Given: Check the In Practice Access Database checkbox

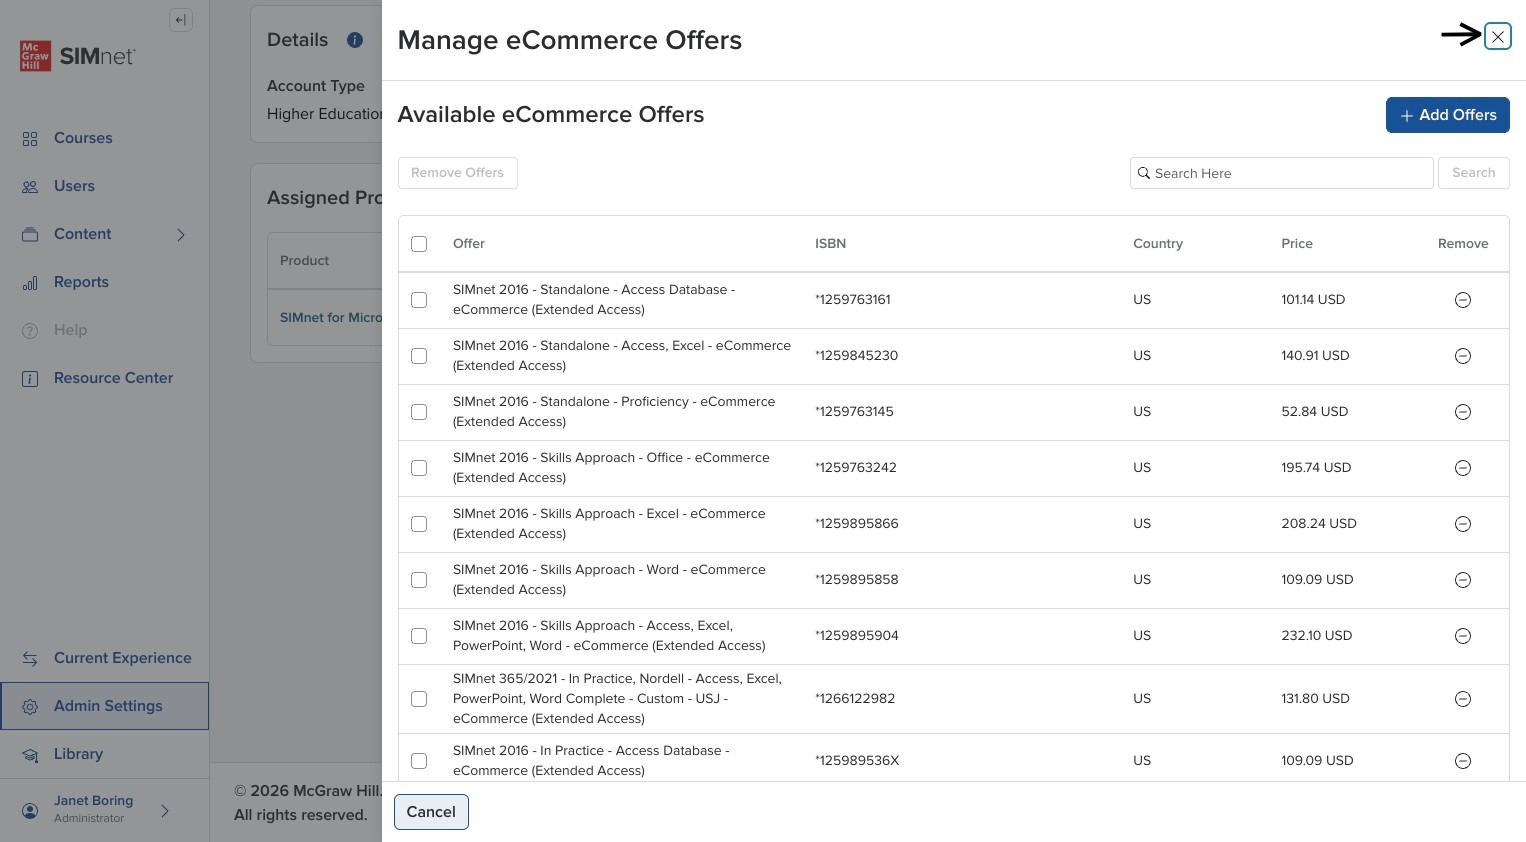Looking at the screenshot, I should click(x=419, y=761).
